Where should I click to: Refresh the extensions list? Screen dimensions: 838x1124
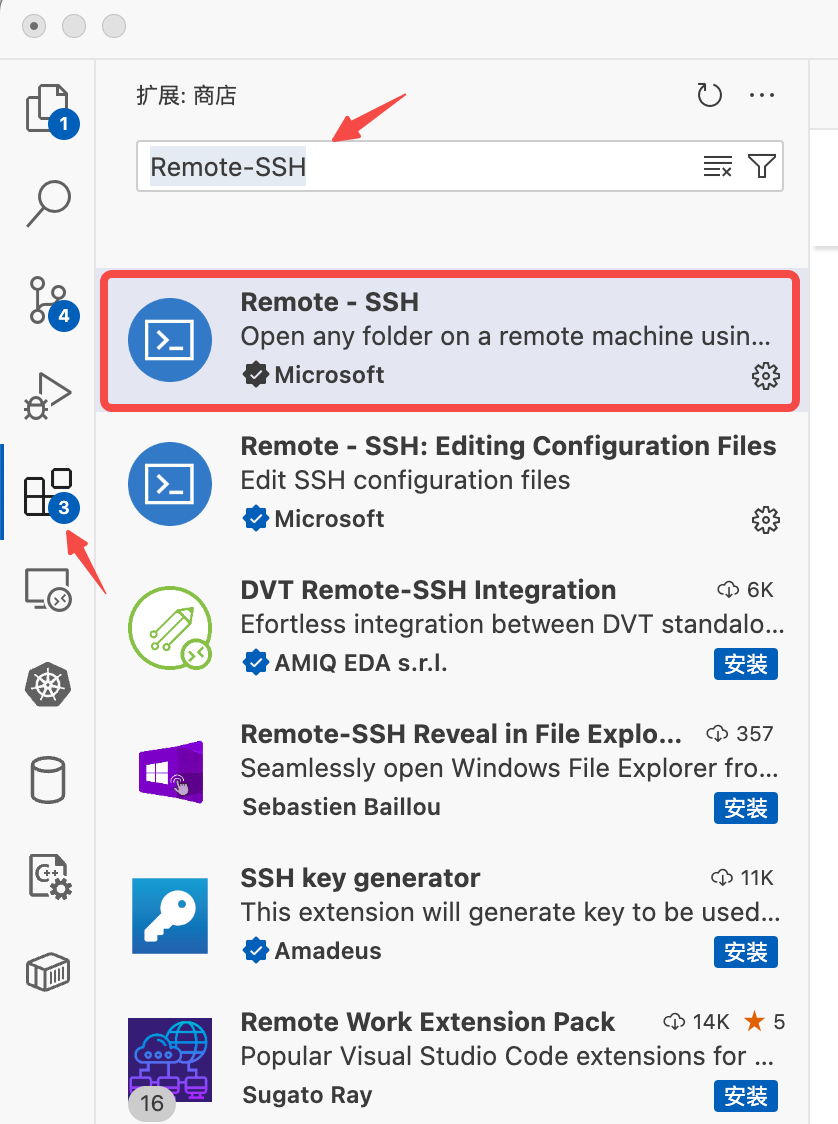pos(709,95)
